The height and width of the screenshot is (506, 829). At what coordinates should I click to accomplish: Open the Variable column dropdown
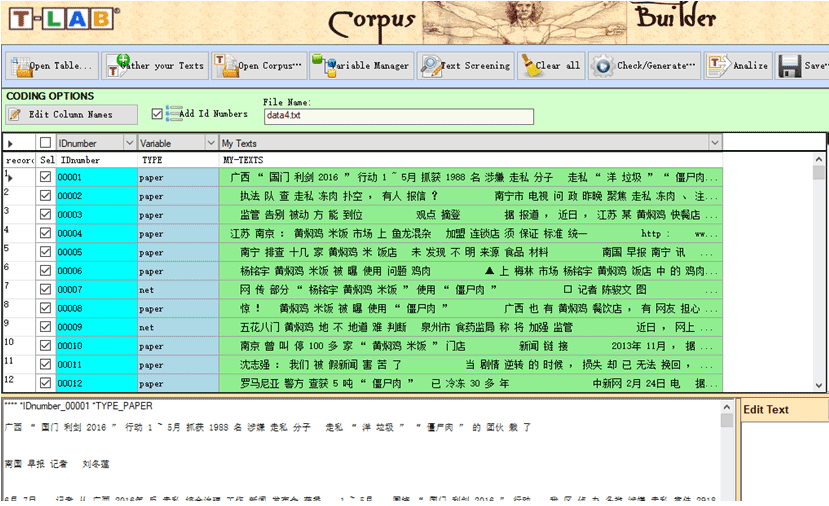click(211, 143)
